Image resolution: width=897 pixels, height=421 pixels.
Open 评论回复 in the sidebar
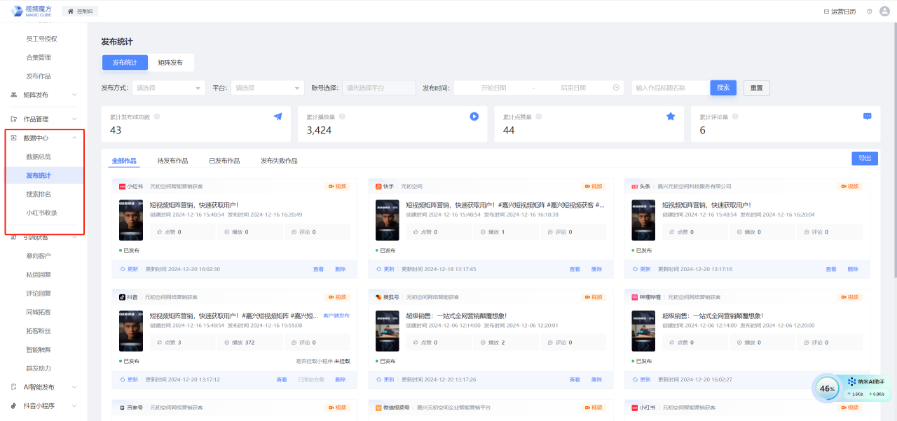39,293
